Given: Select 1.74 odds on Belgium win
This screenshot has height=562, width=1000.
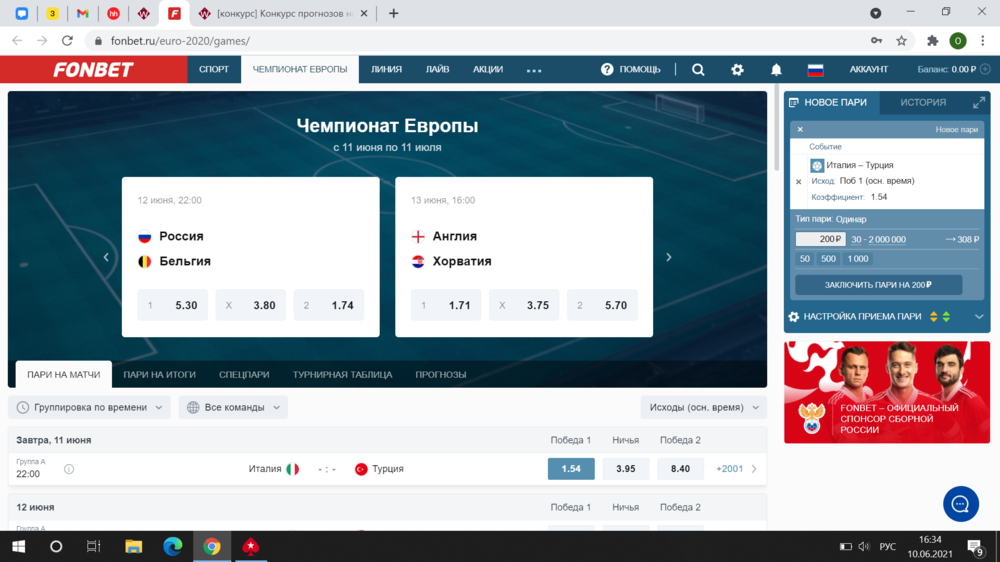Looking at the screenshot, I should pos(329,305).
